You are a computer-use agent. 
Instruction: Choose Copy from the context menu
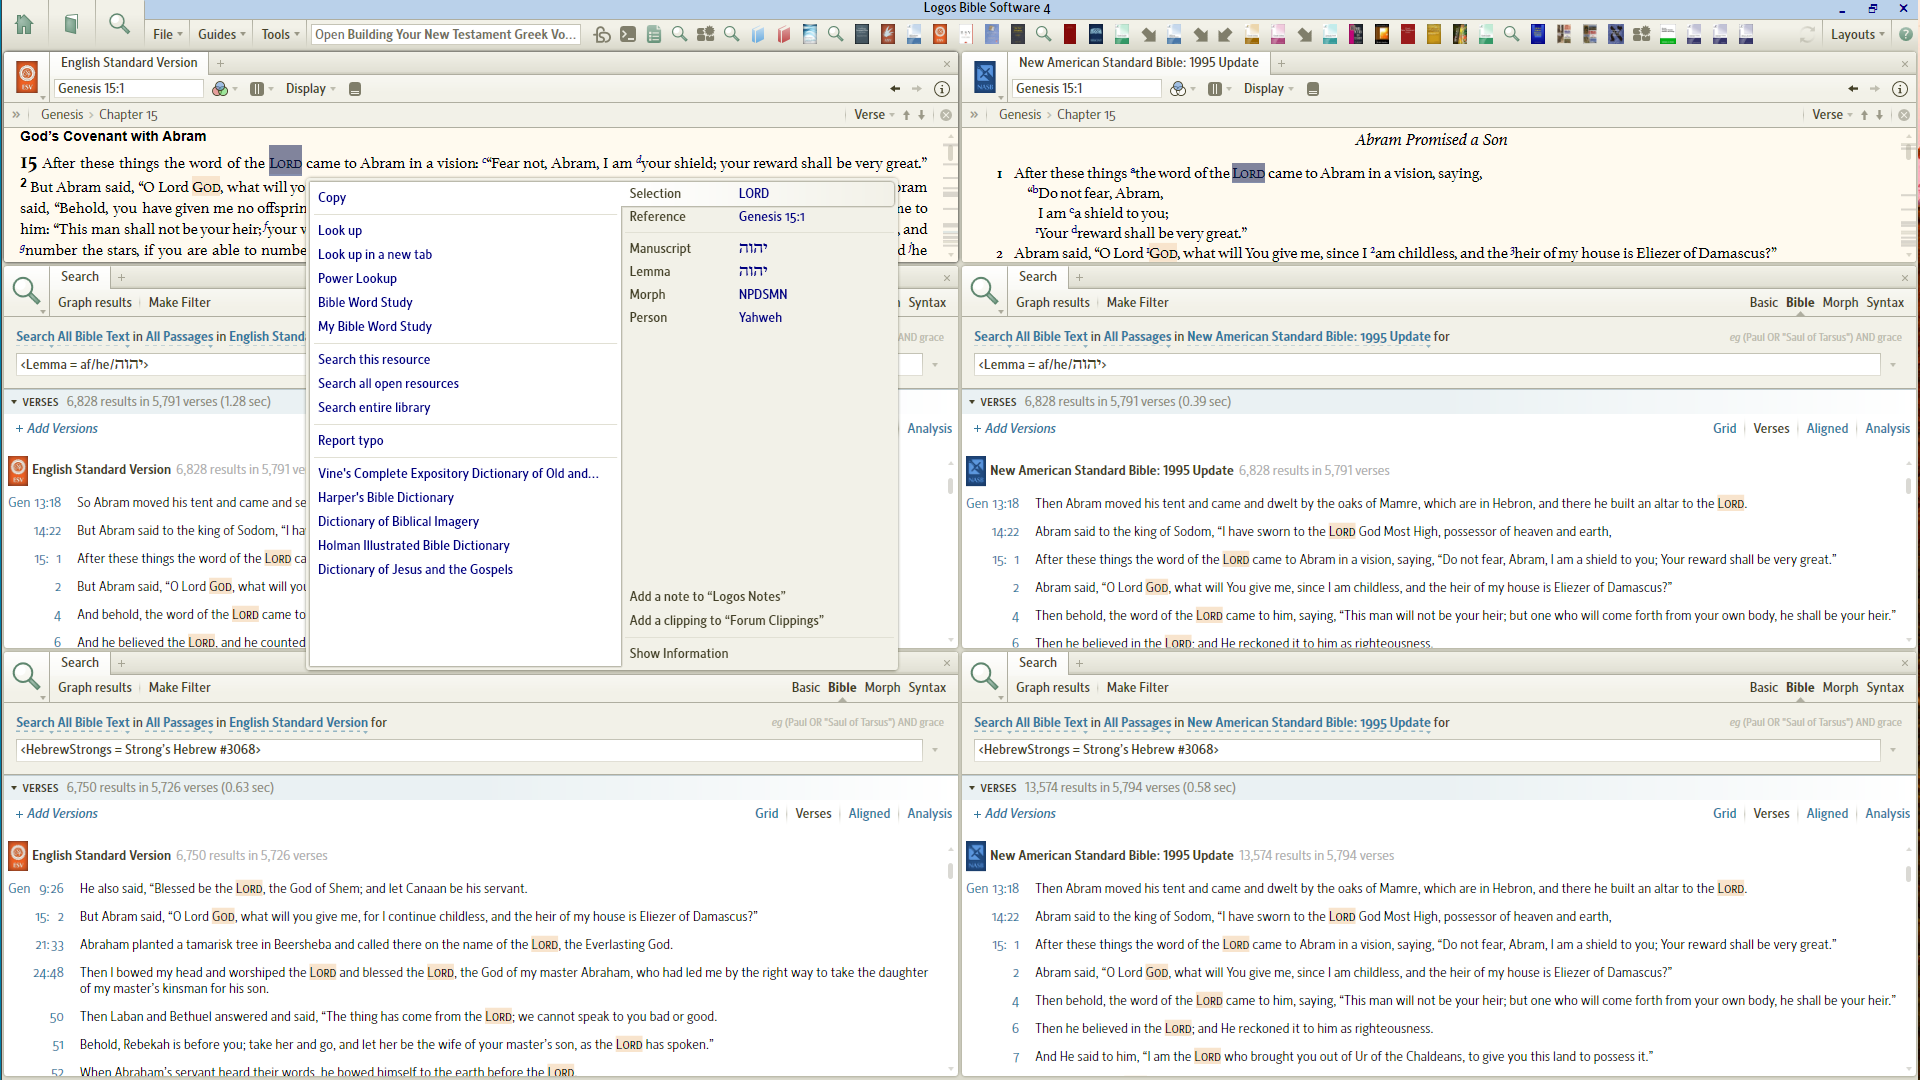332,198
